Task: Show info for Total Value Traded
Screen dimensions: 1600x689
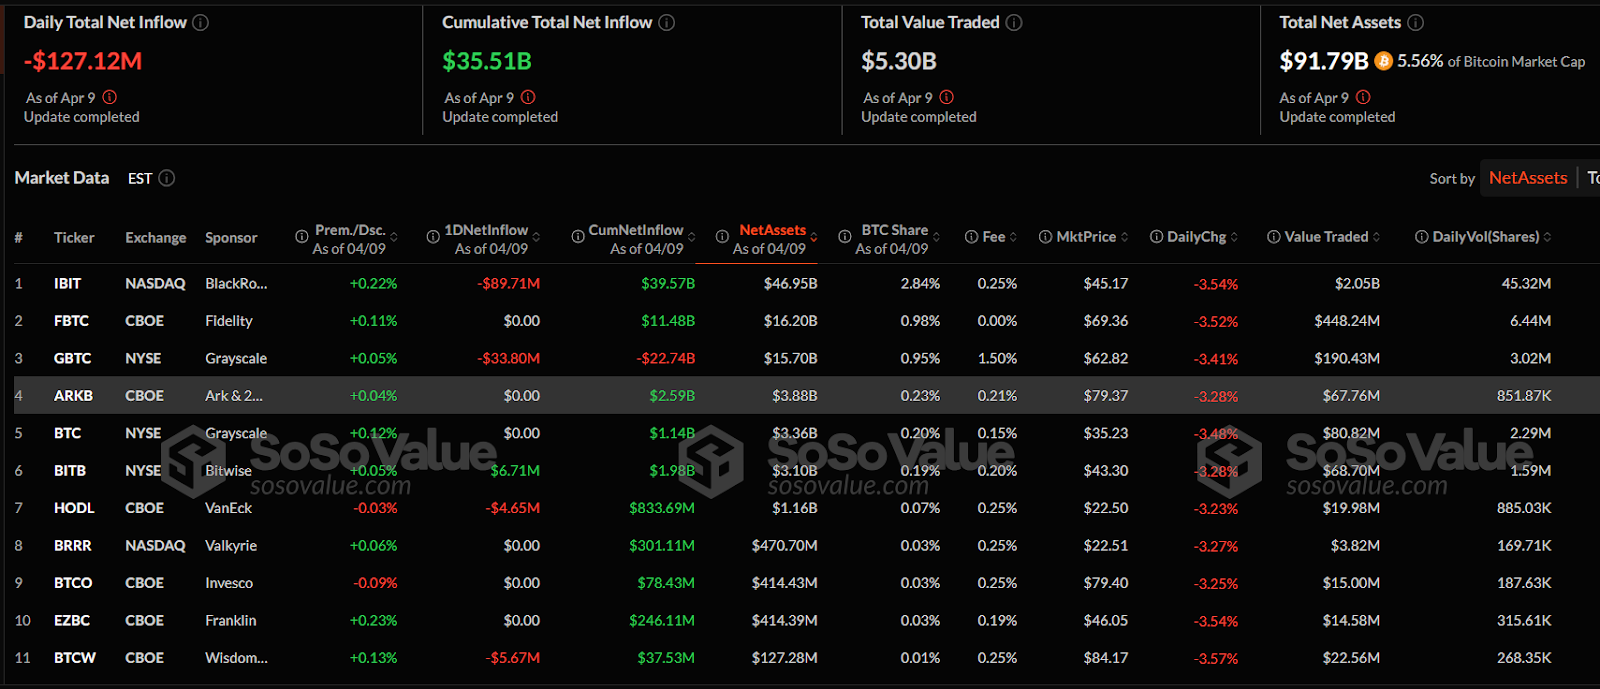Action: coord(1014,22)
